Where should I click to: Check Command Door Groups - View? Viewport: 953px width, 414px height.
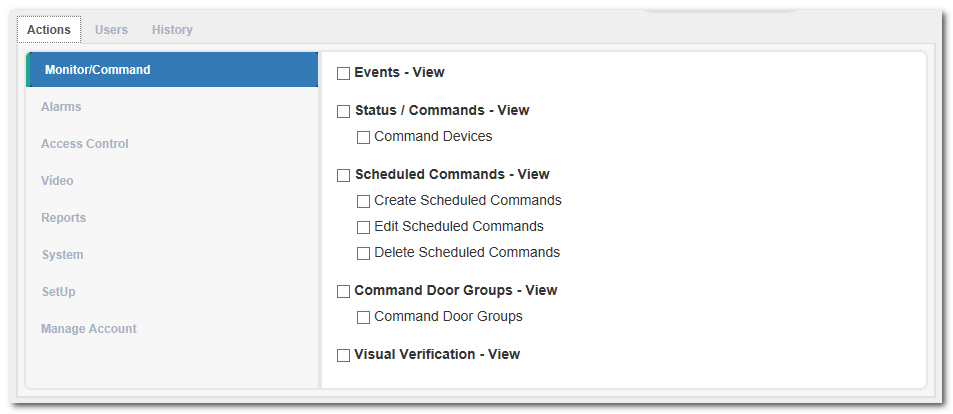(x=343, y=291)
